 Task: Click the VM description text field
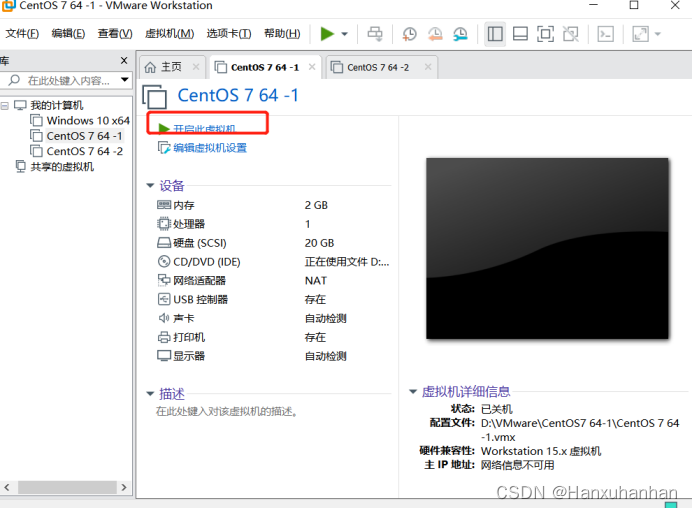click(226, 412)
